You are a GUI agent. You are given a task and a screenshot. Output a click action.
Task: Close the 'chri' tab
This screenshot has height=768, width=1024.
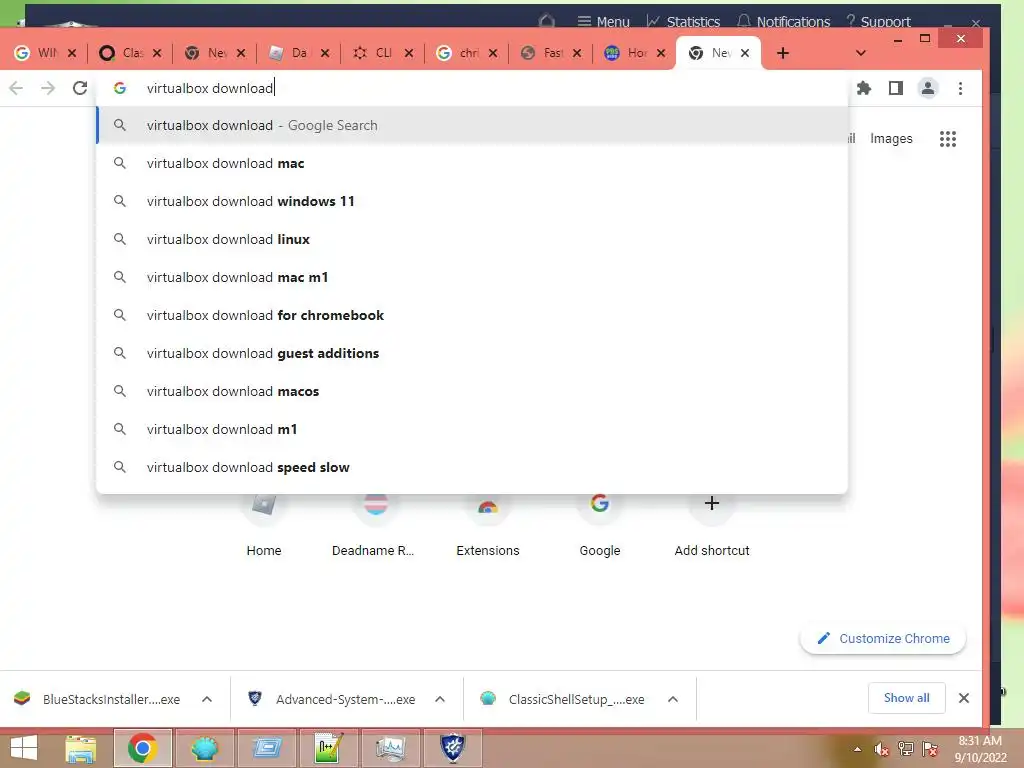[493, 53]
